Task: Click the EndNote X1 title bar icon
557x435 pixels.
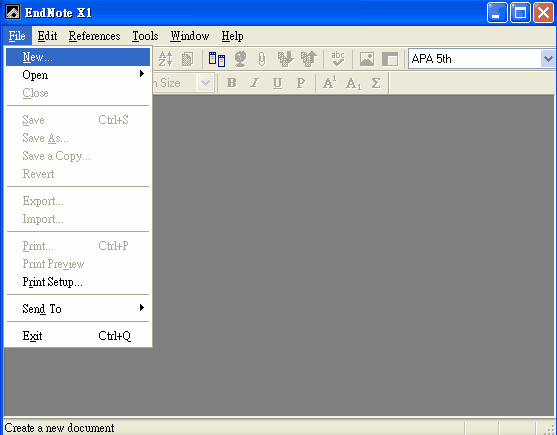Action: click(13, 12)
